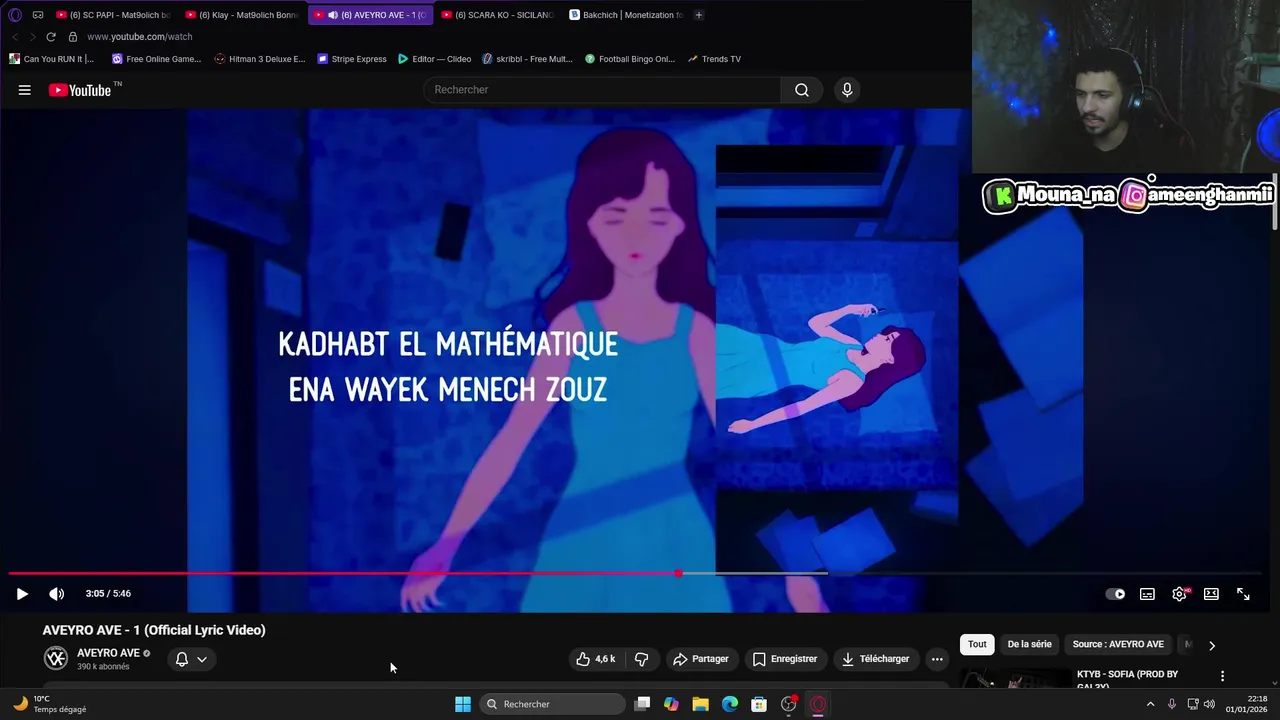Click the address bar URL
Image resolution: width=1280 pixels, height=720 pixels.
pyautogui.click(x=140, y=37)
